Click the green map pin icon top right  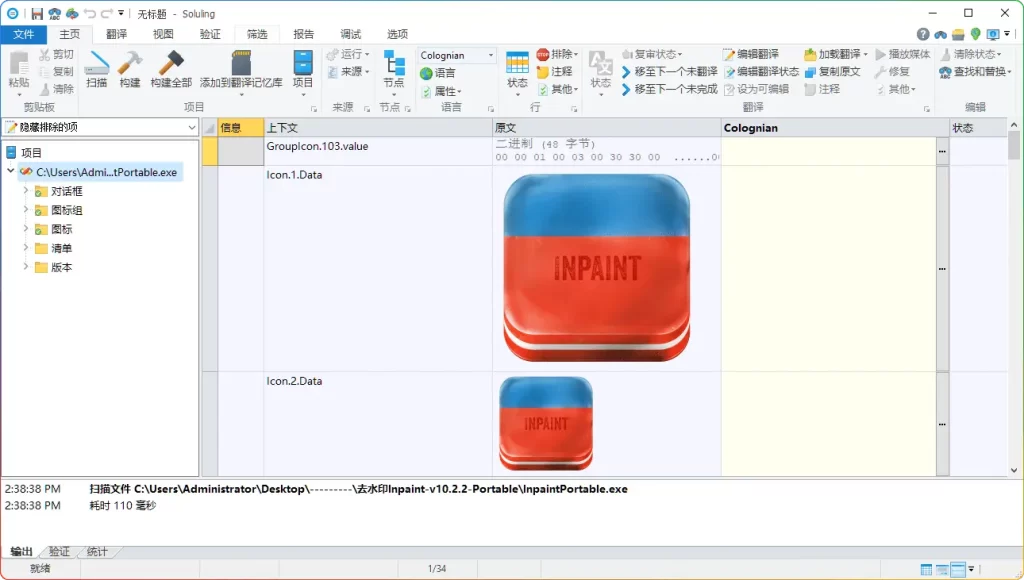[x=976, y=34]
